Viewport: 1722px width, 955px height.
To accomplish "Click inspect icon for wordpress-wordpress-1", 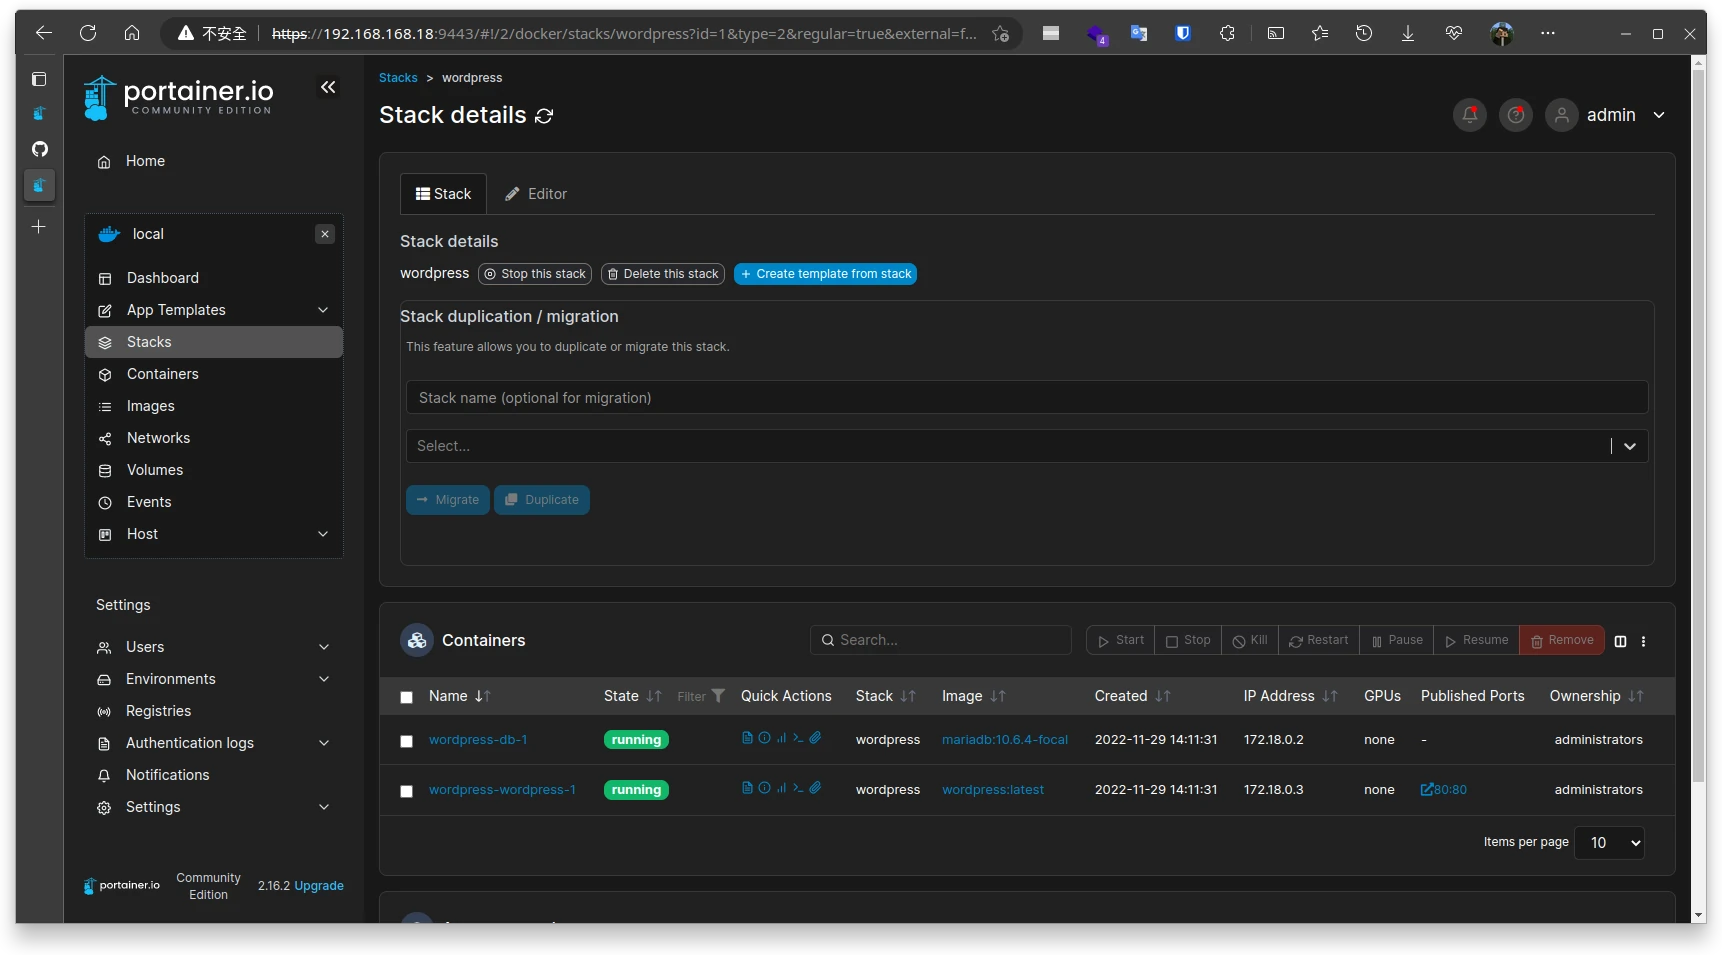I will 764,788.
